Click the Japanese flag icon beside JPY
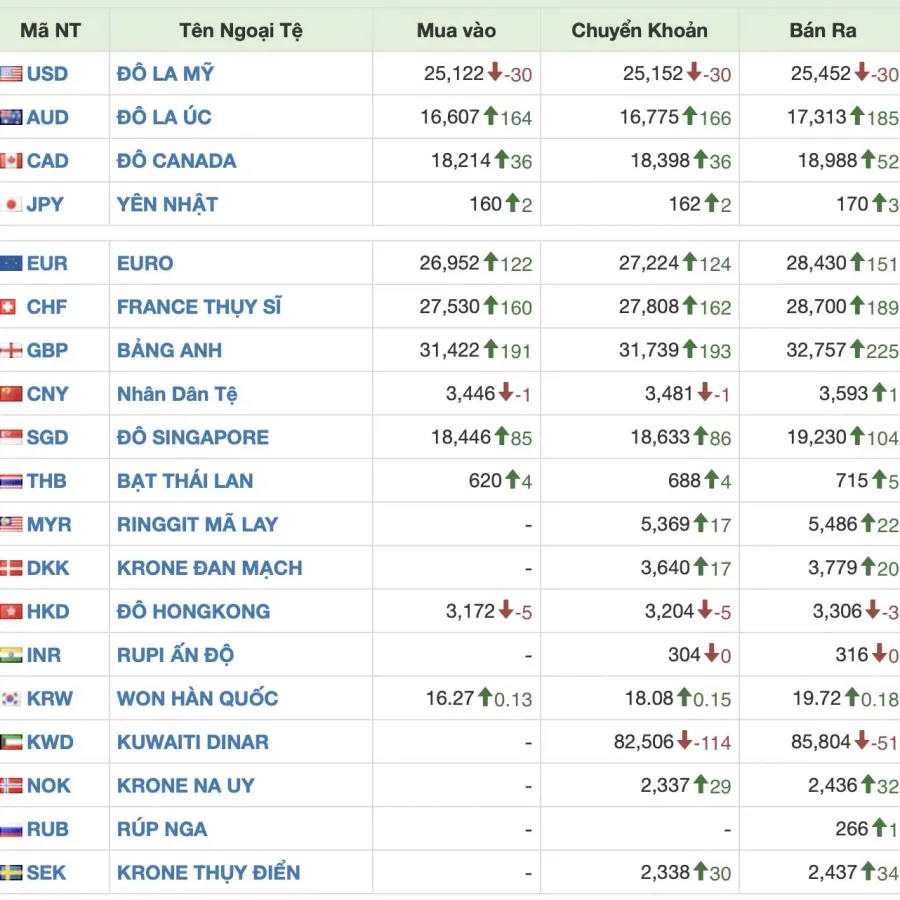The height and width of the screenshot is (900, 900). (x=11, y=204)
